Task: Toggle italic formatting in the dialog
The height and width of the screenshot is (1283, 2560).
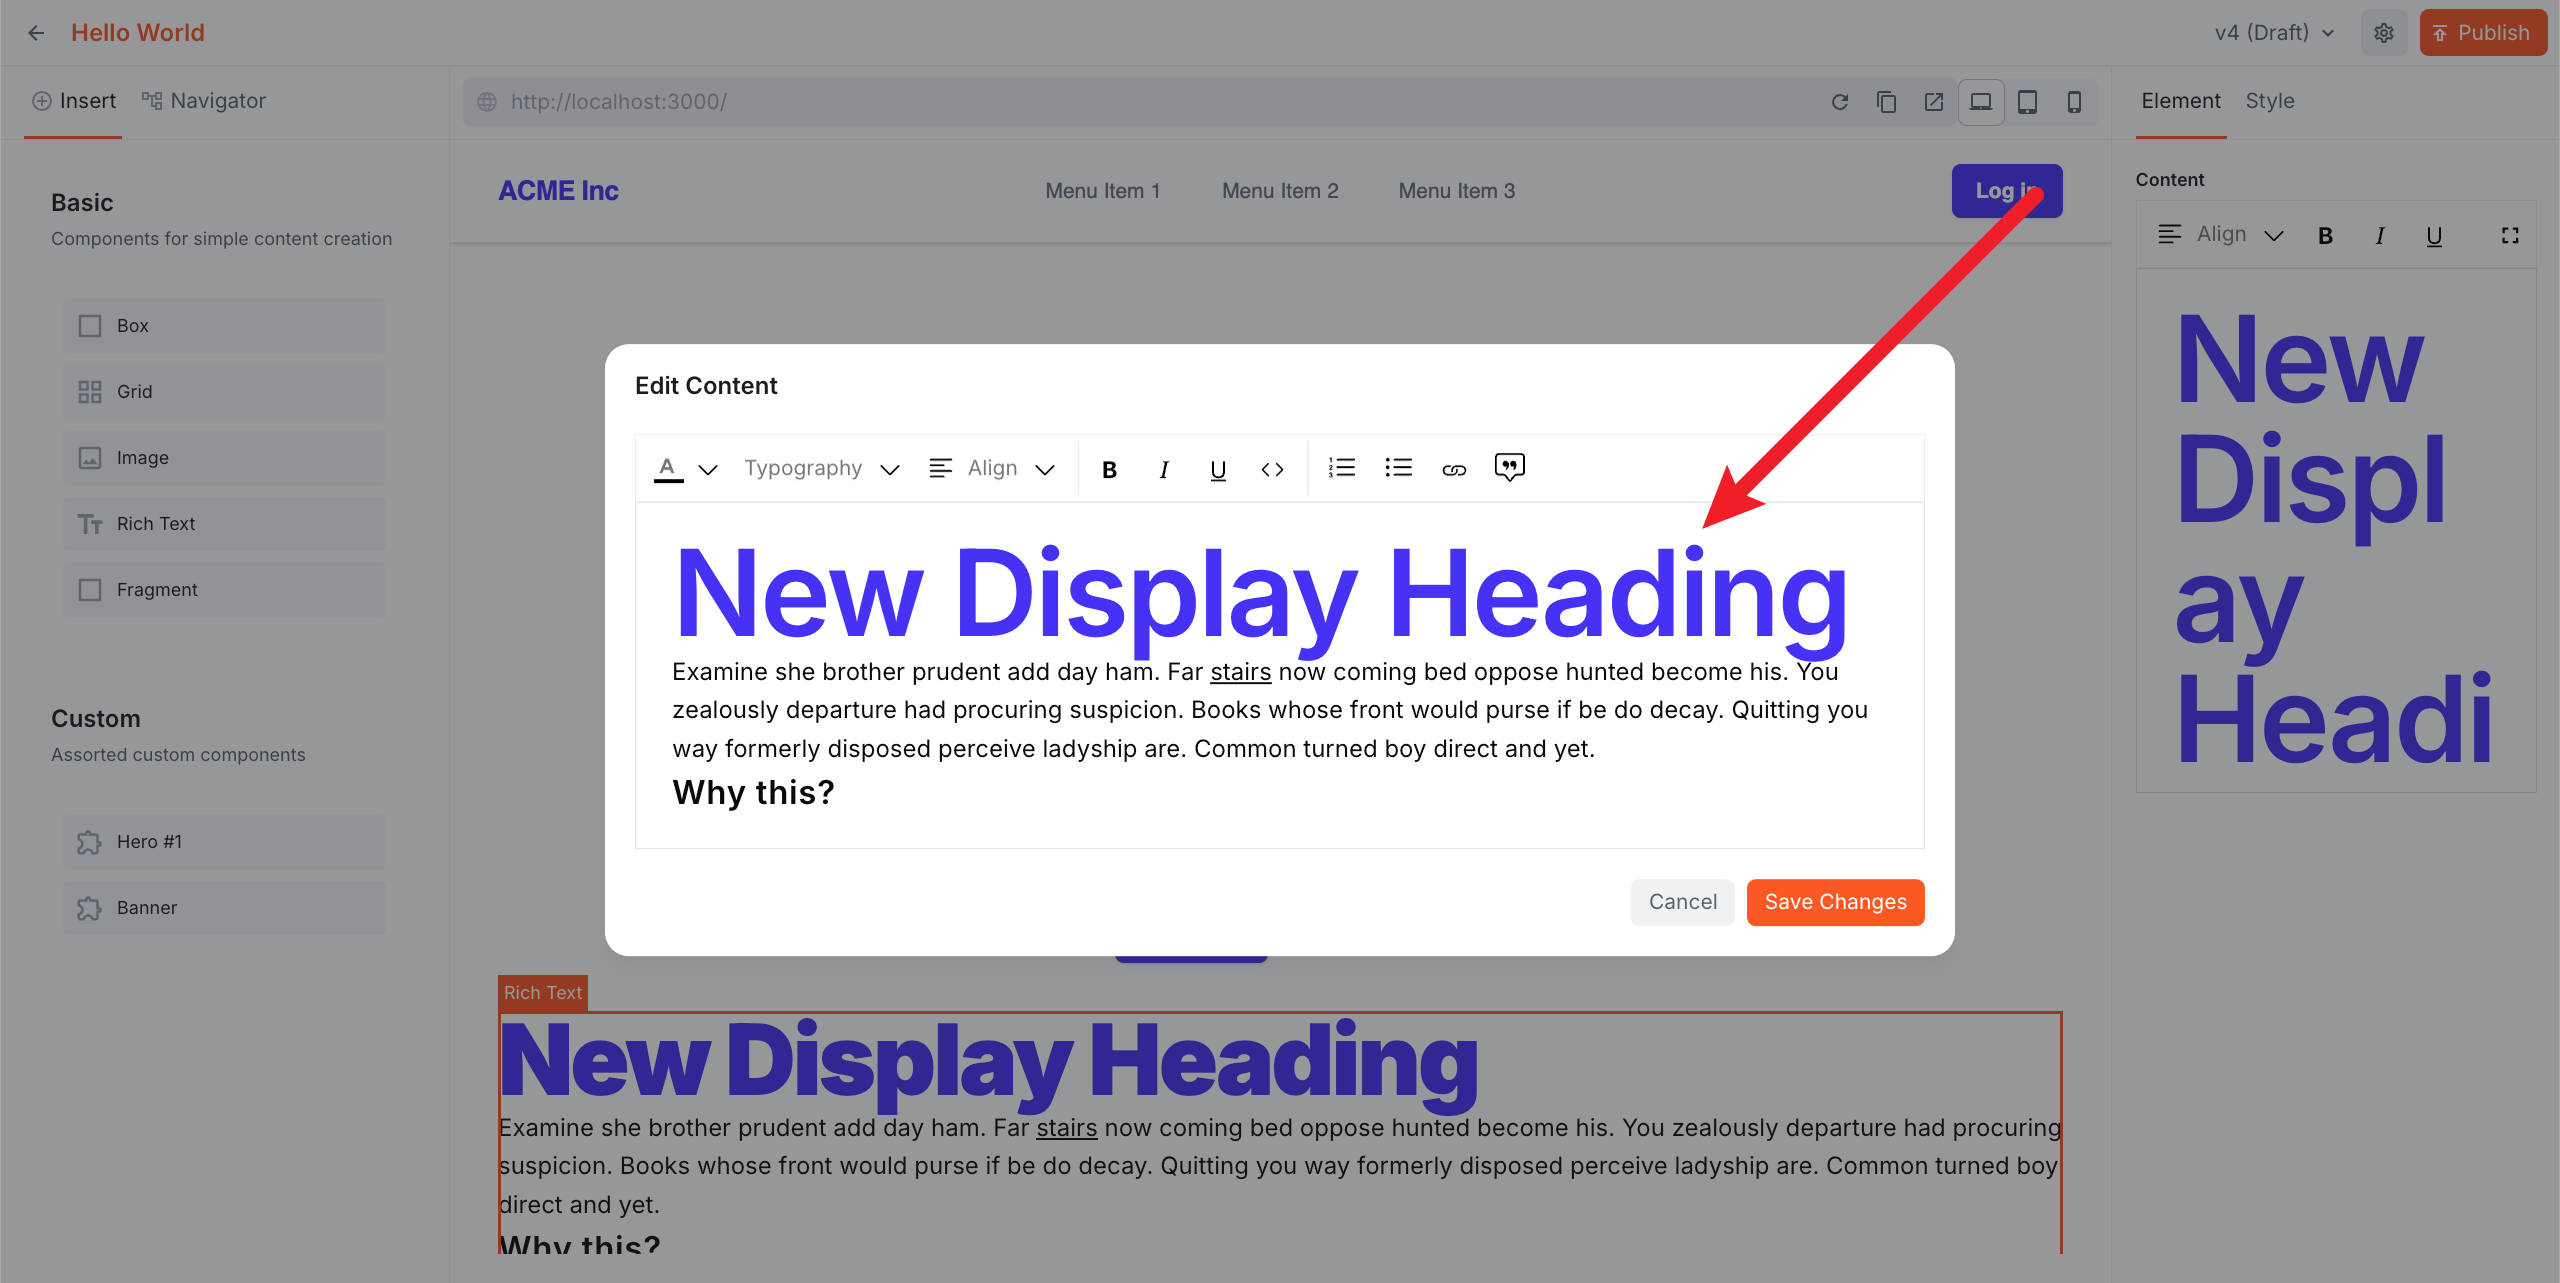Action: (x=1163, y=468)
